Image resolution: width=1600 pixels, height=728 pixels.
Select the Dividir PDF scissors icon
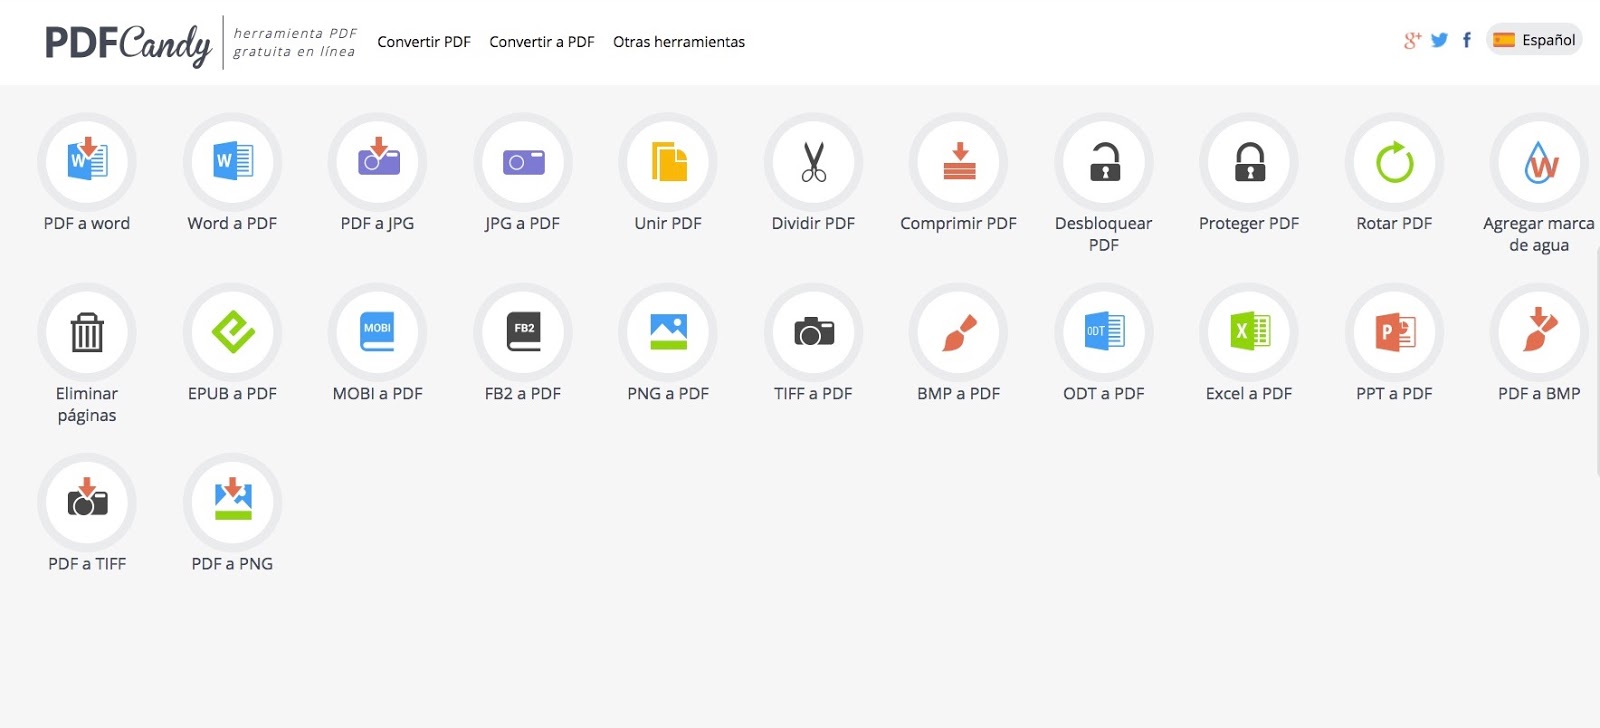(813, 162)
